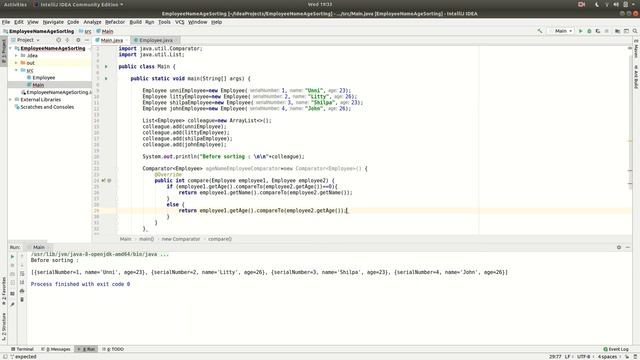Click run gutter arrow beside main method
Viewport: 640px width, 360px height.
[x=106, y=78]
